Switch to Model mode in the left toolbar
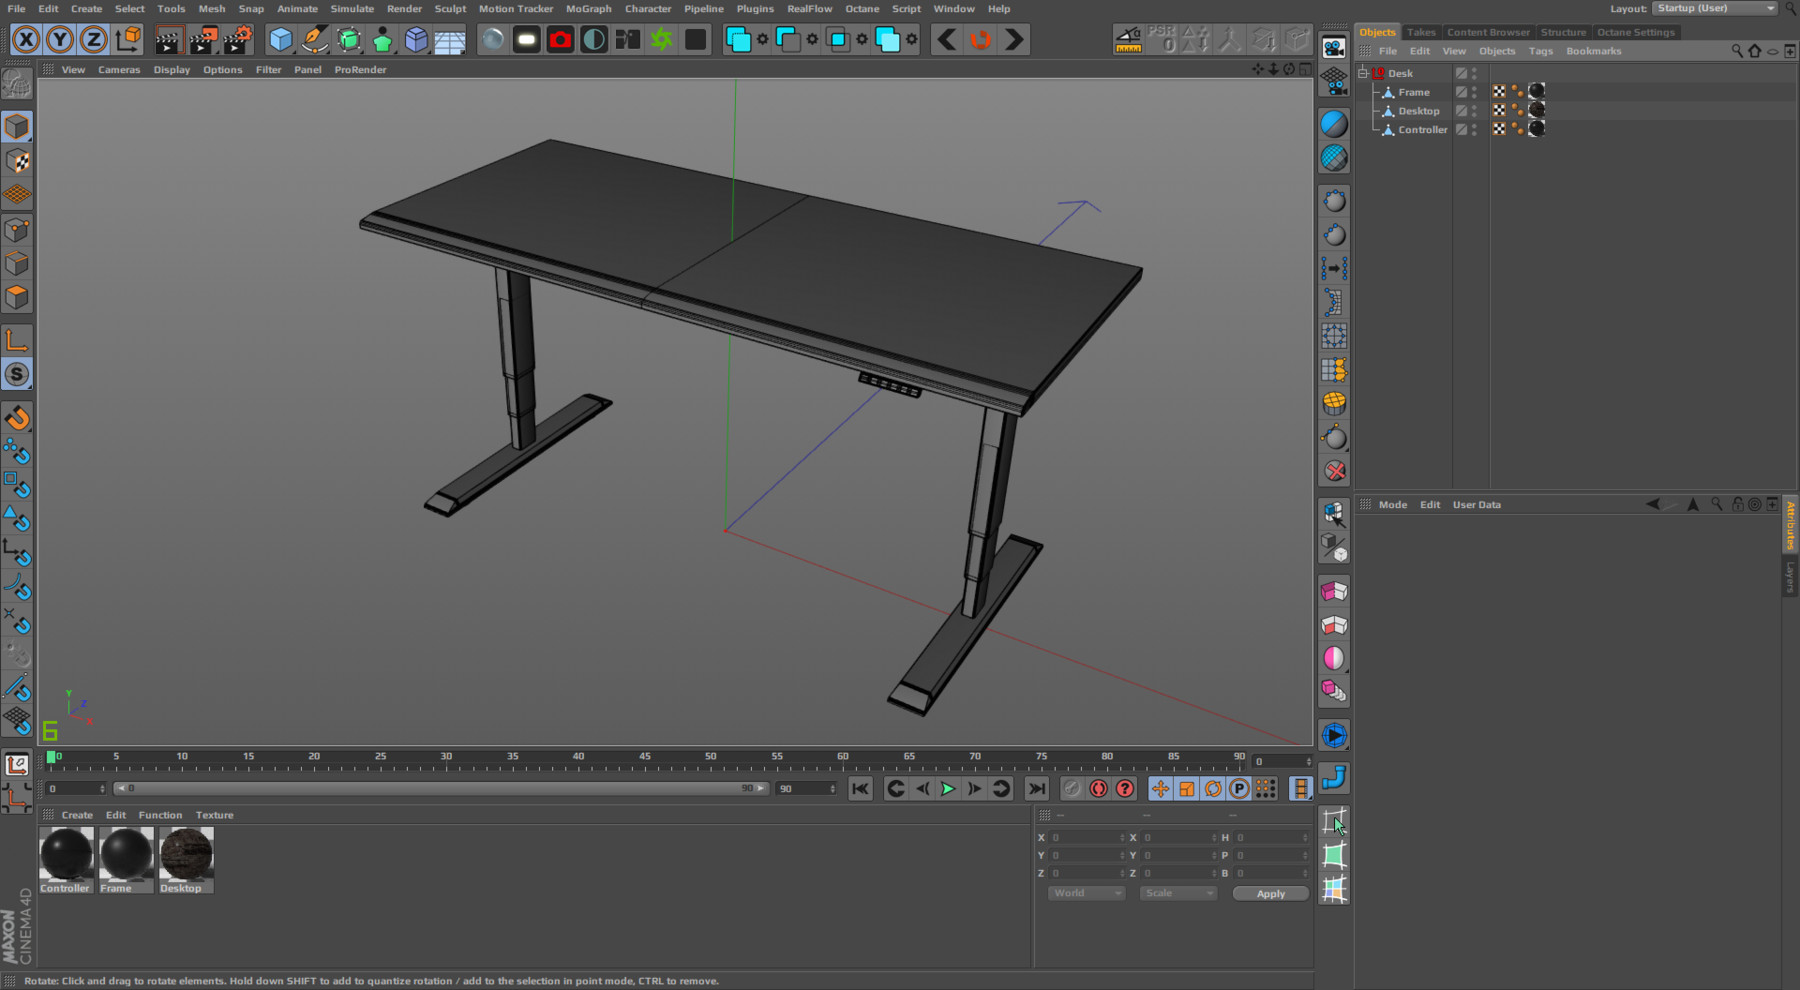This screenshot has width=1800, height=990. pyautogui.click(x=16, y=126)
